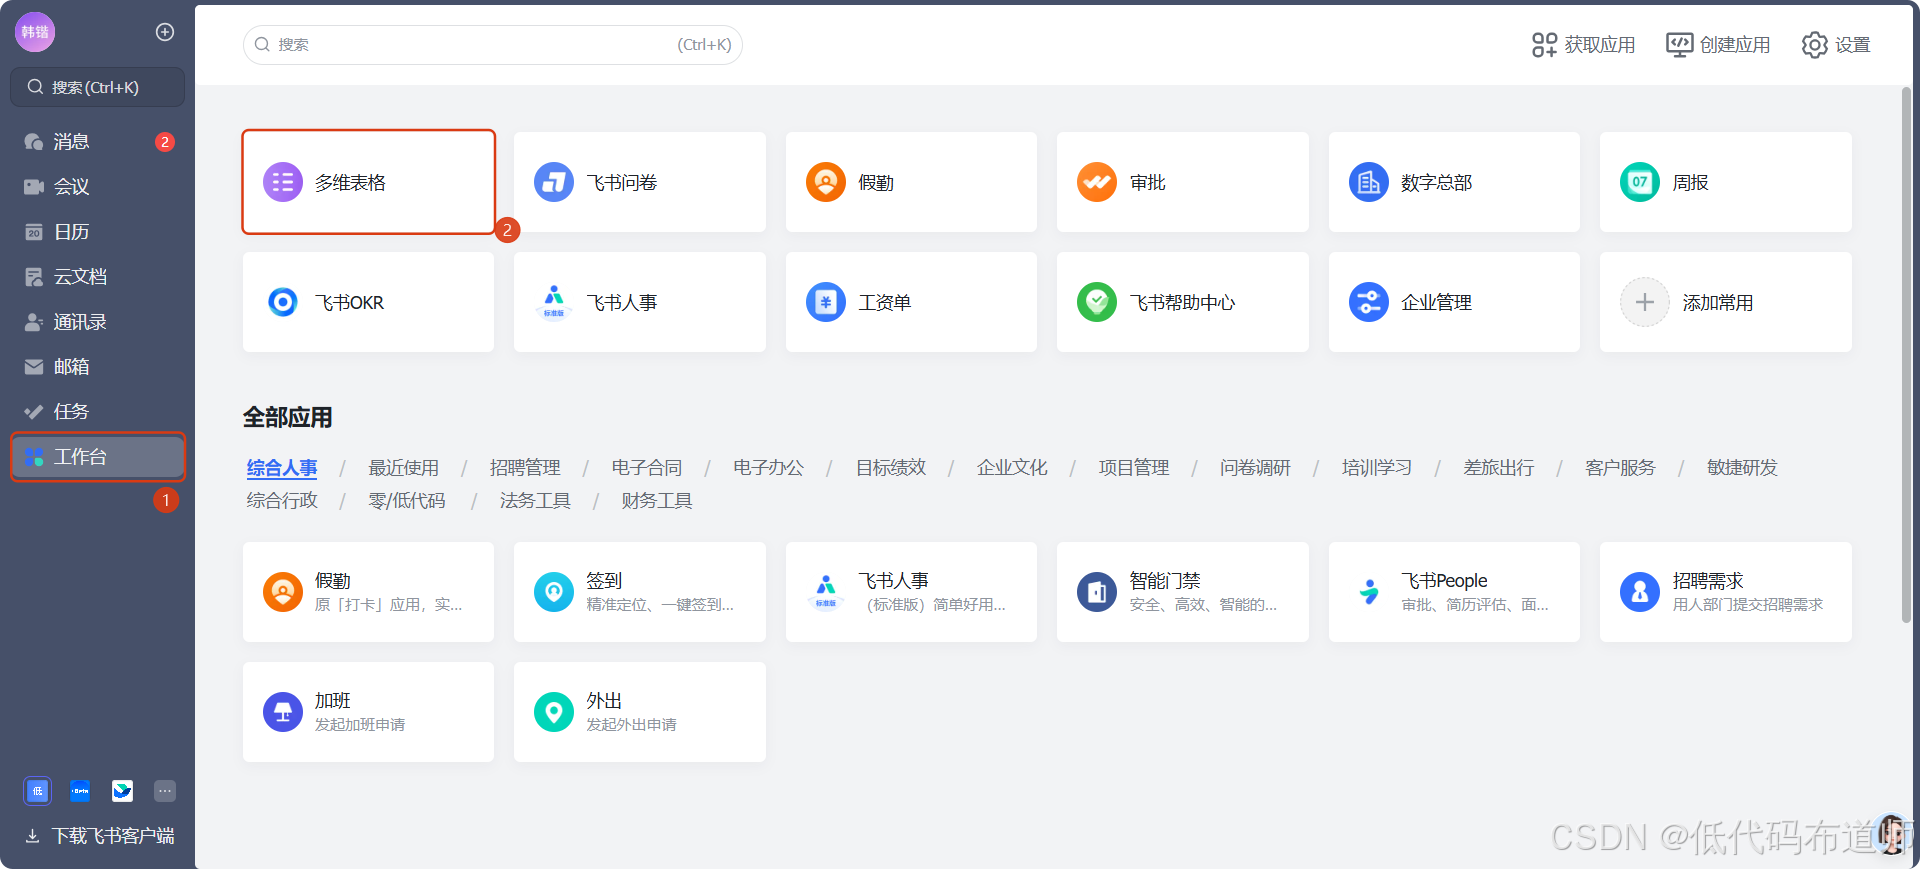The image size is (1920, 869).
Task: Open 会议 meetings in sidebar
Action: pos(98,187)
